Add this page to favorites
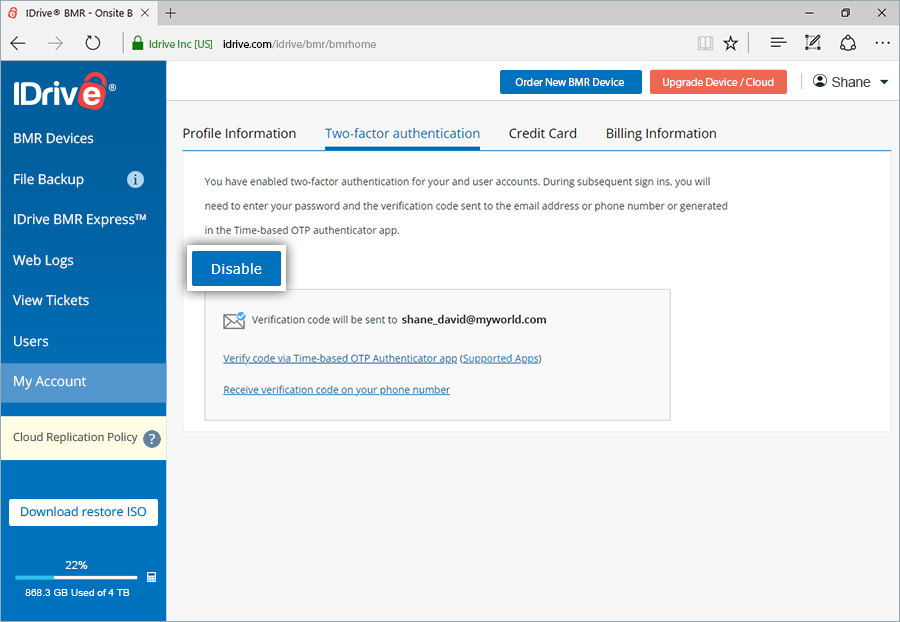The image size is (900, 622). [730, 43]
